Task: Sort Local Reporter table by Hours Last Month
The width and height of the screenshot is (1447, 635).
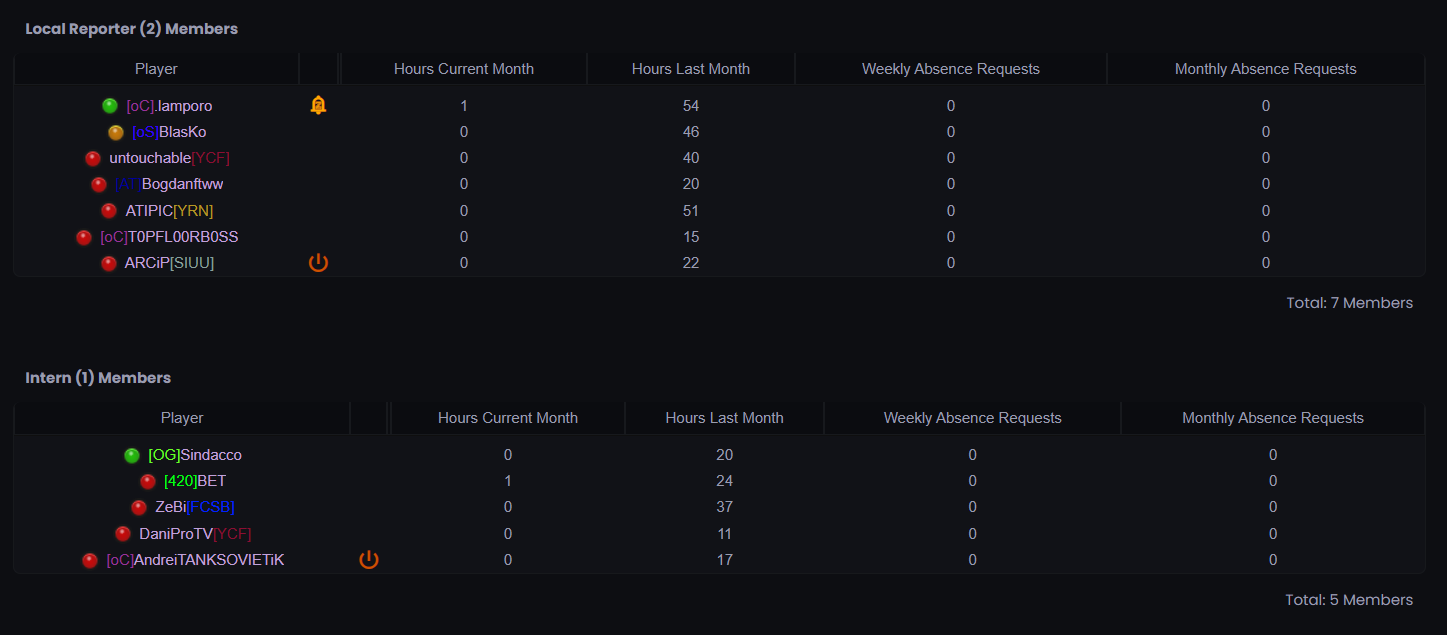Action: click(691, 69)
